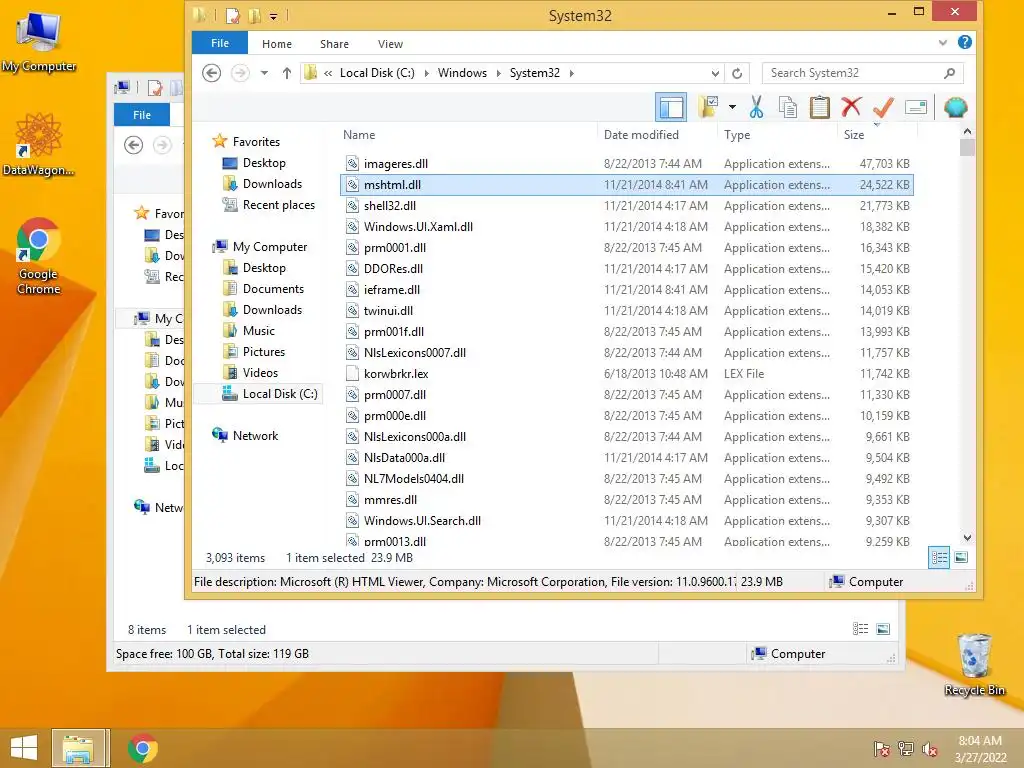Viewport: 1024px width, 768px height.
Task: Go back in System32 window
Action: (x=212, y=72)
